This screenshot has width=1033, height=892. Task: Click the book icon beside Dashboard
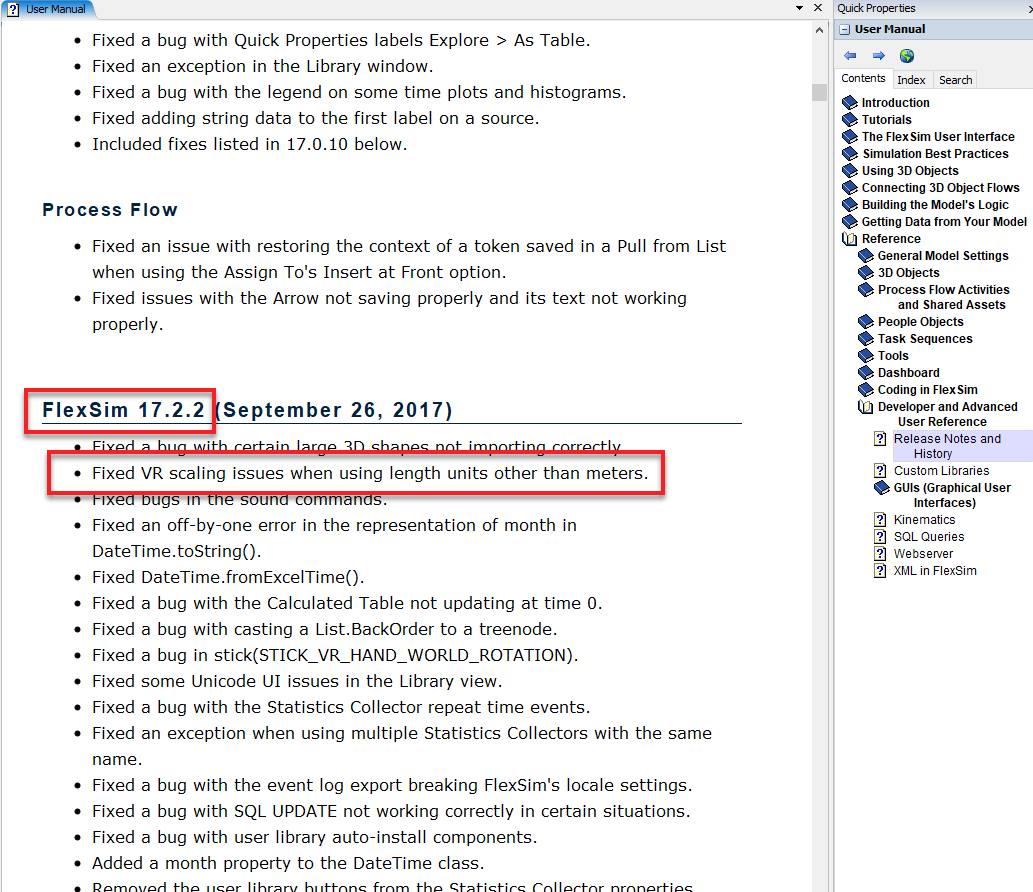coord(866,373)
